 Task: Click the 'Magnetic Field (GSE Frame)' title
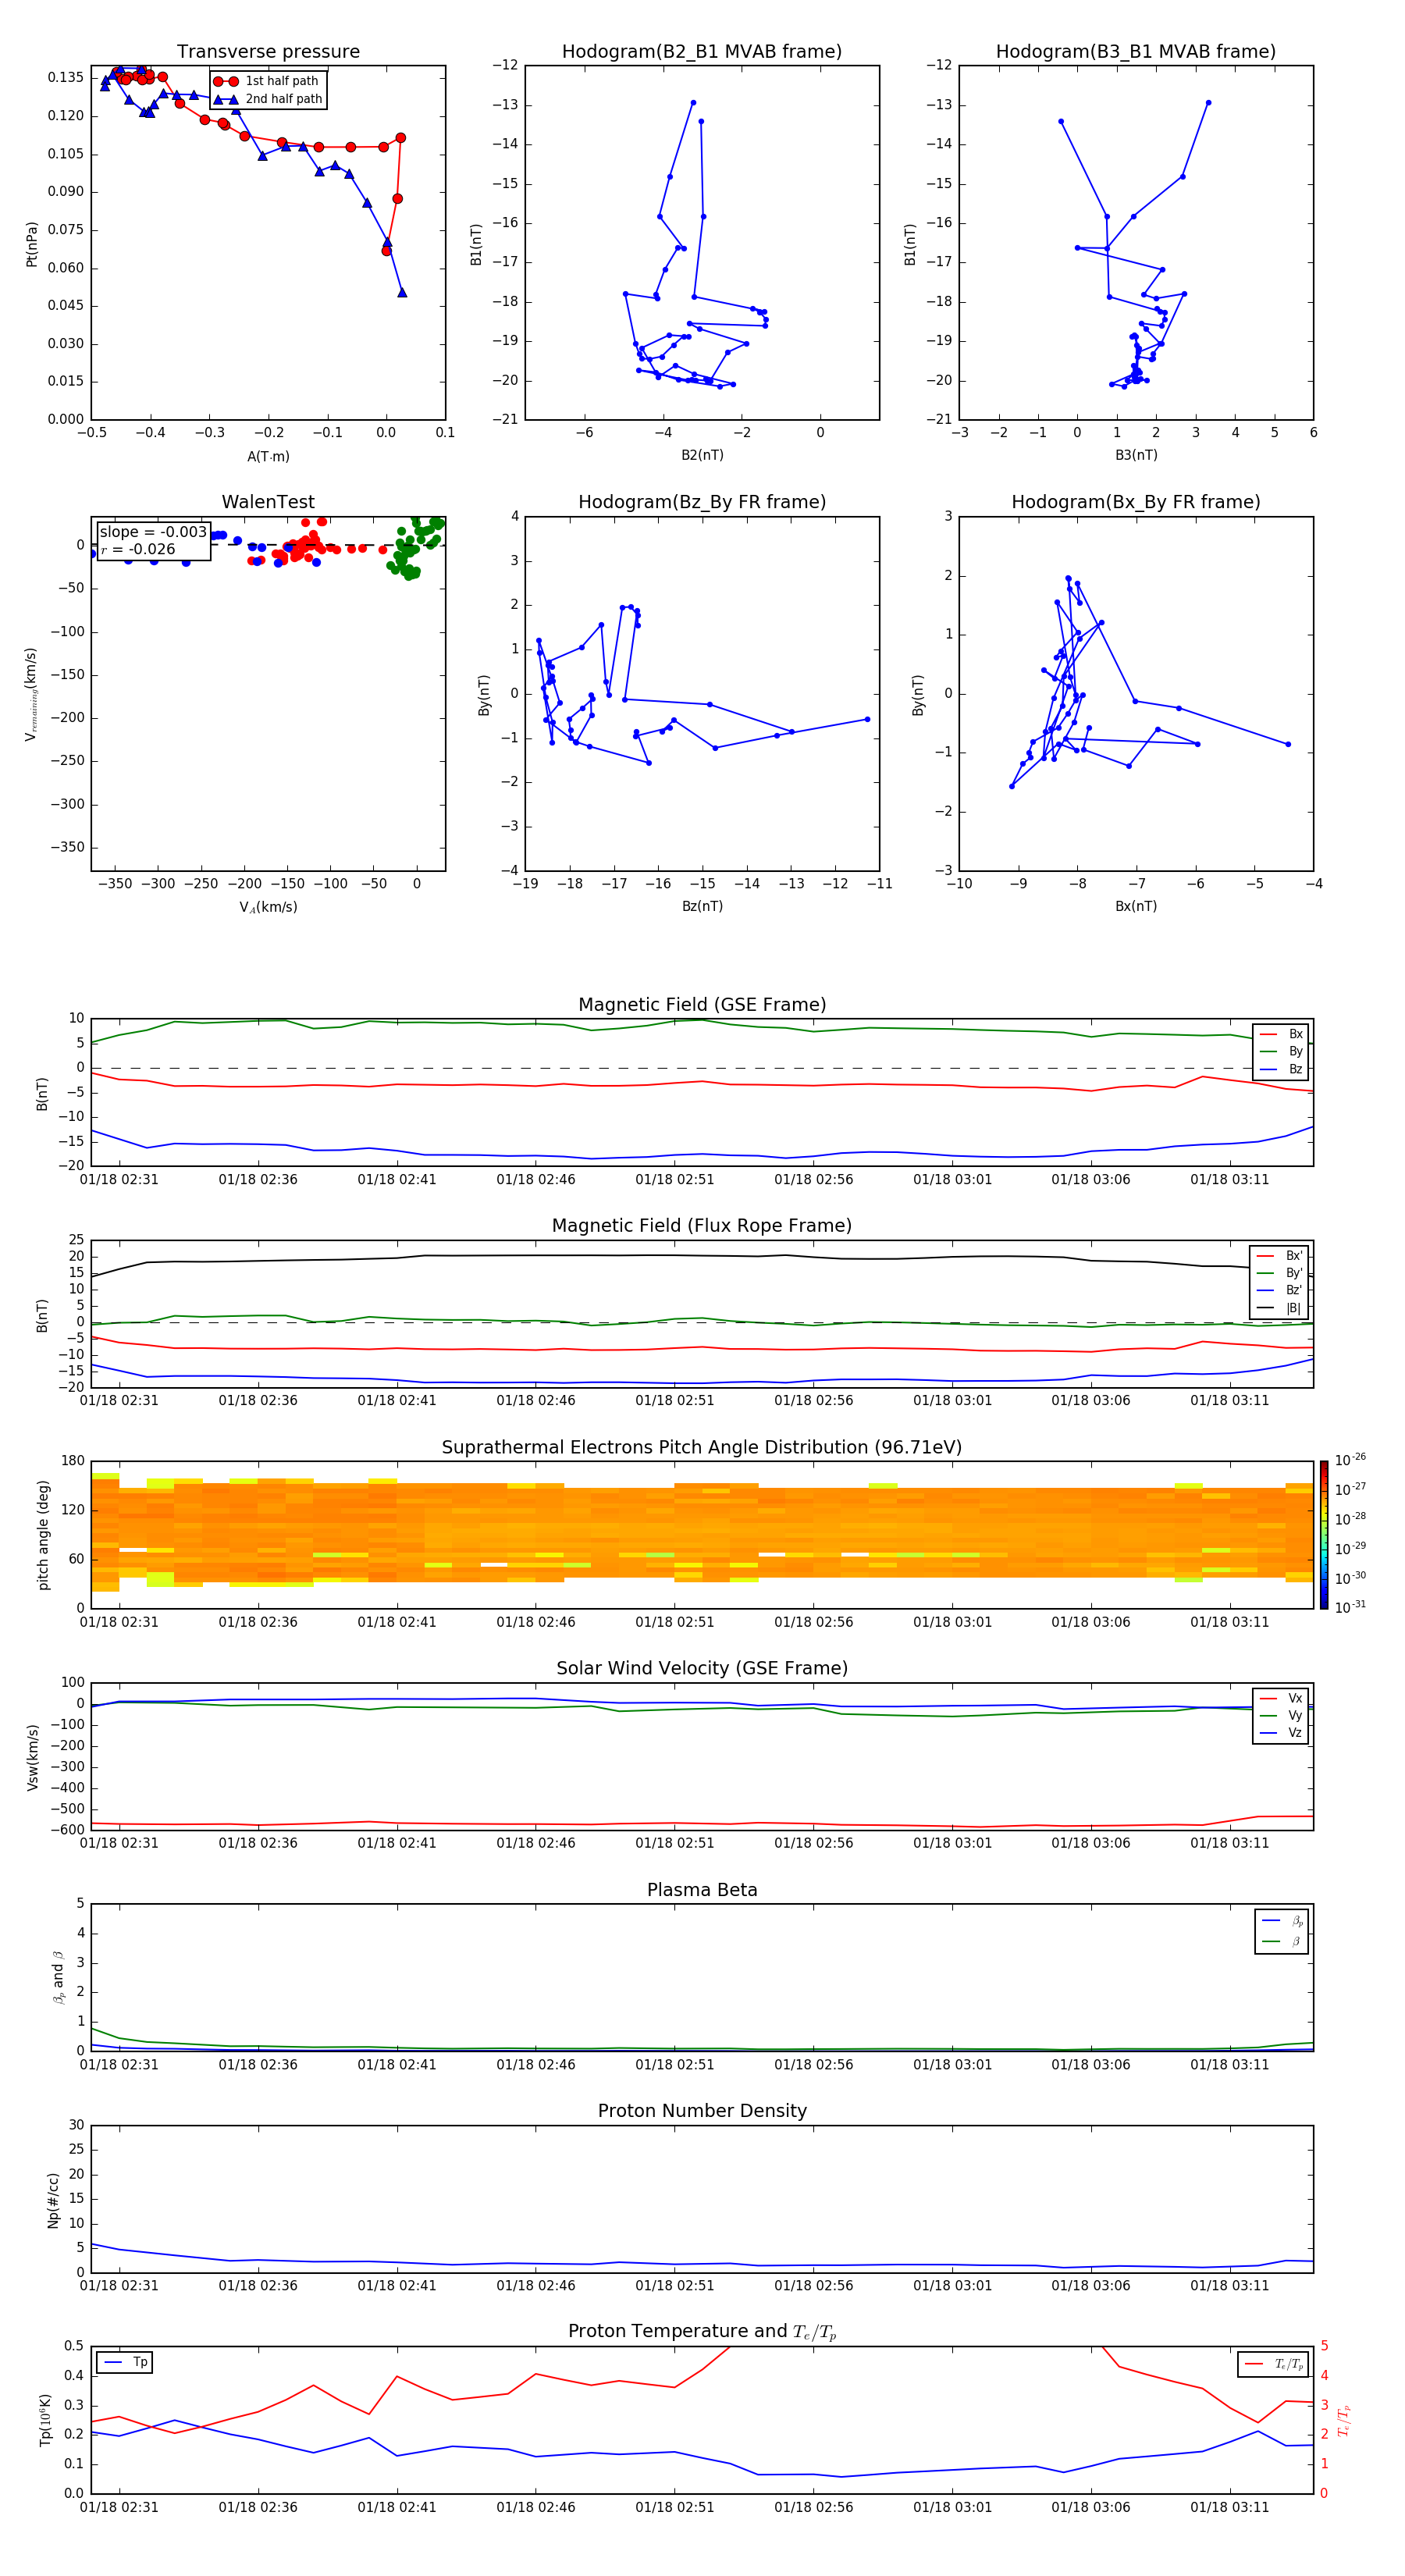point(702,1005)
